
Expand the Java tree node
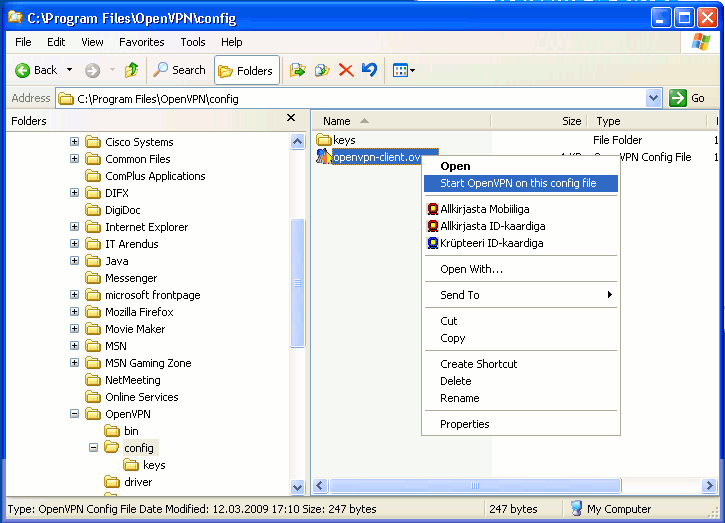click(74, 261)
